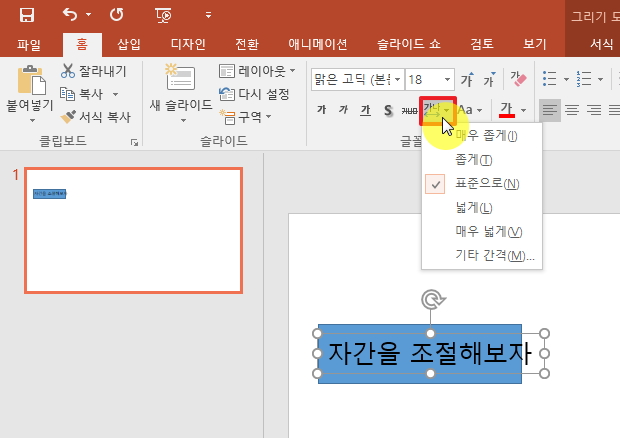Undo the last action
Screen dimensions: 620x438
tap(70, 15)
